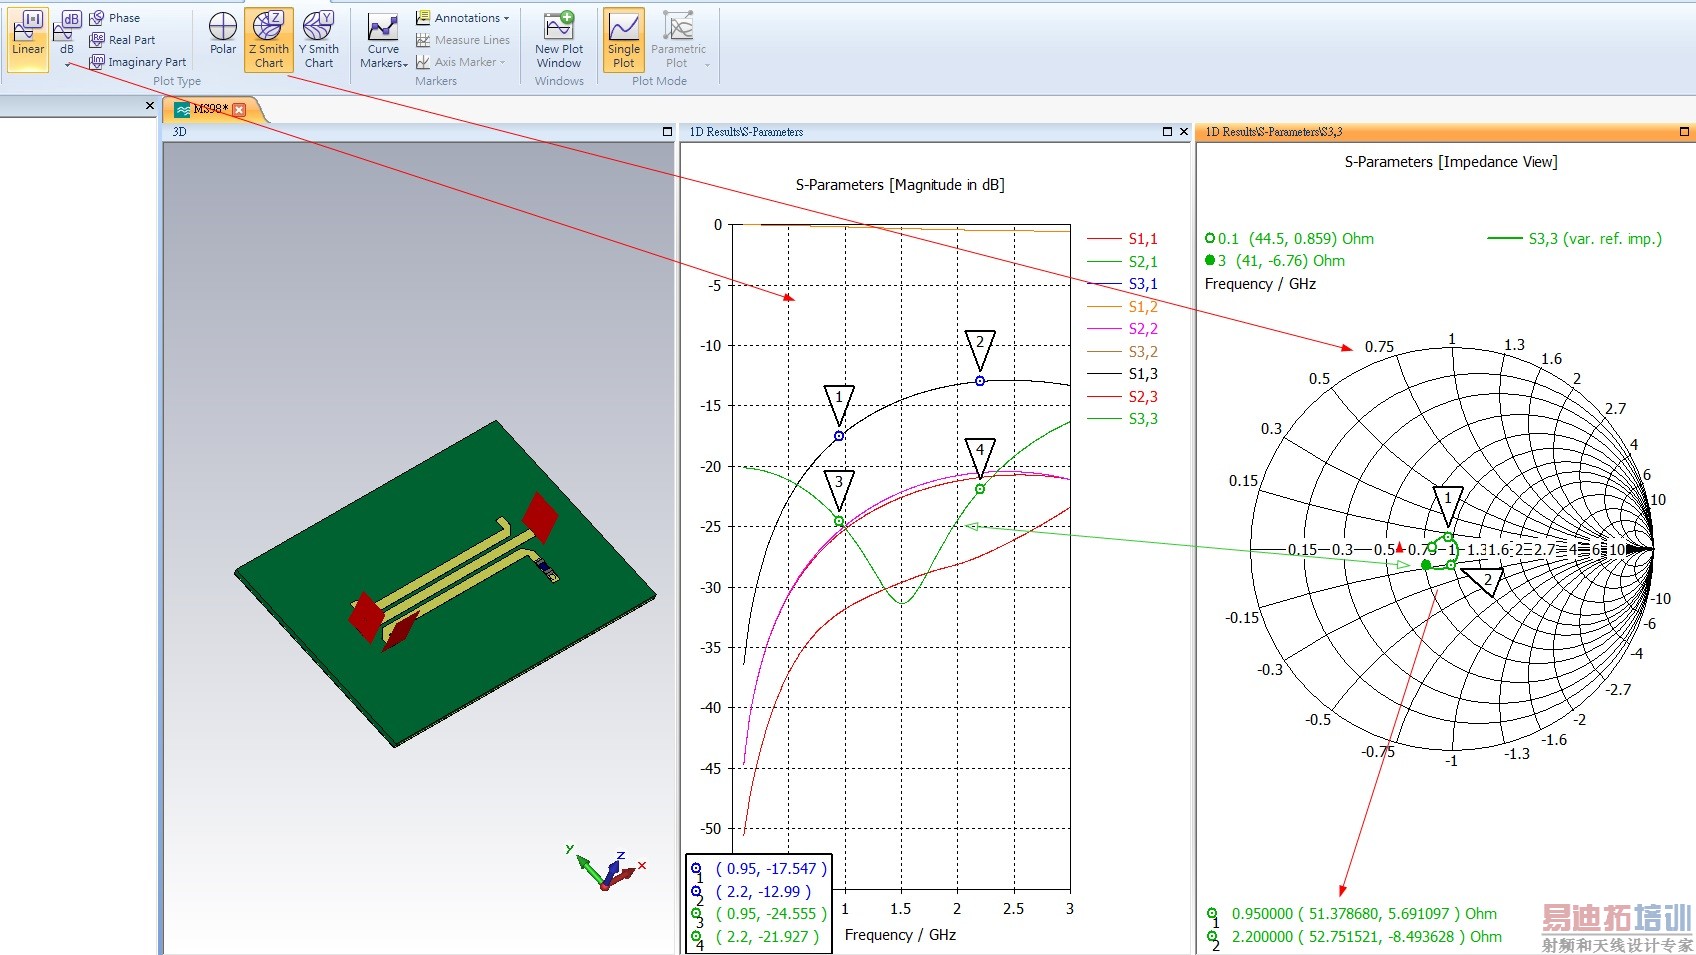Close the MS98* tab
The width and height of the screenshot is (1696, 955).
point(239,110)
